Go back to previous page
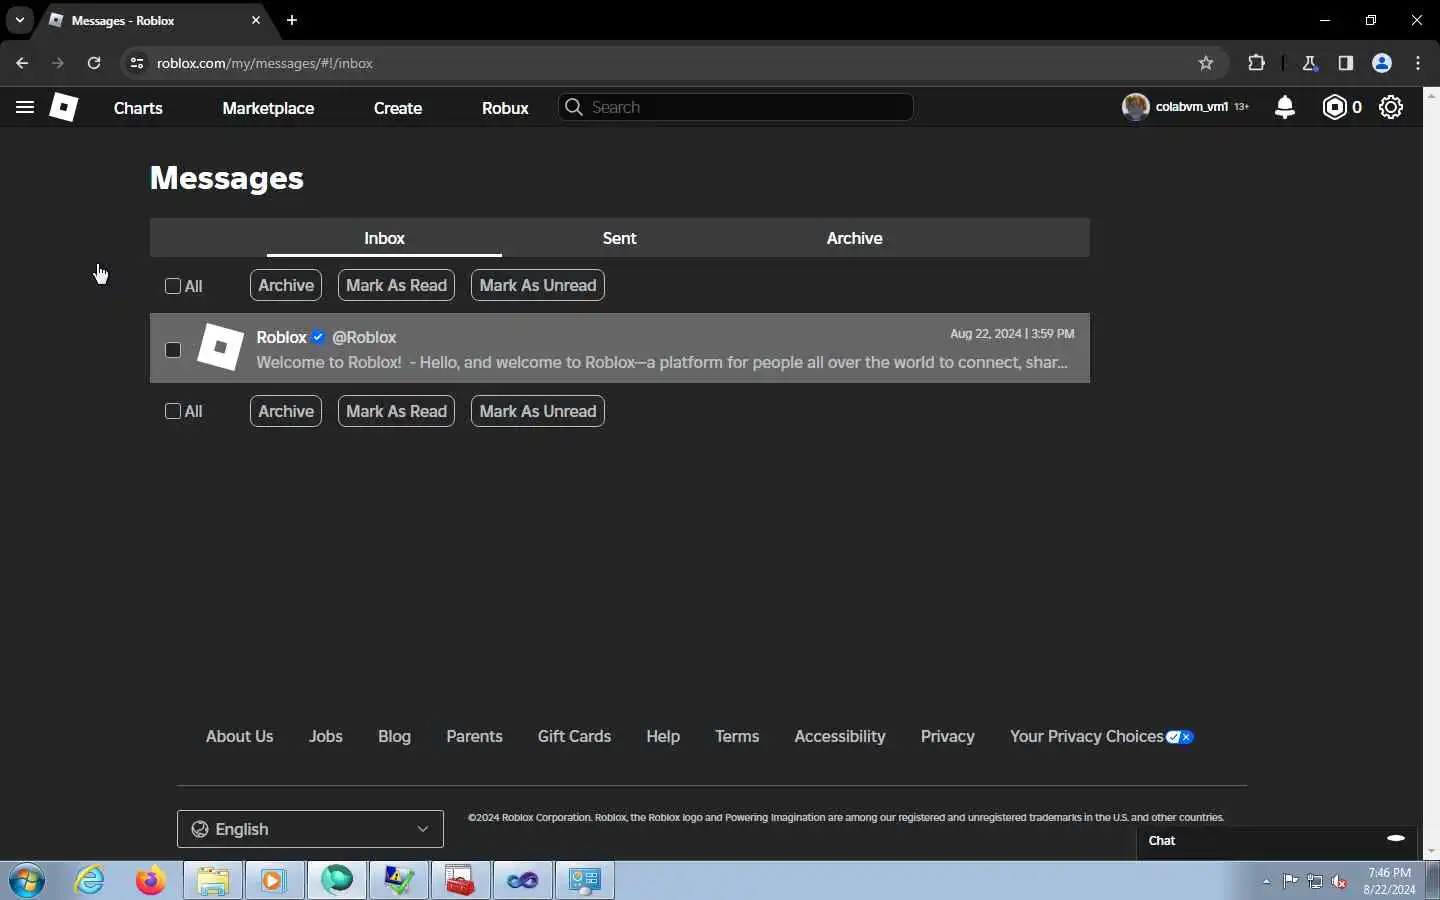 (x=22, y=63)
